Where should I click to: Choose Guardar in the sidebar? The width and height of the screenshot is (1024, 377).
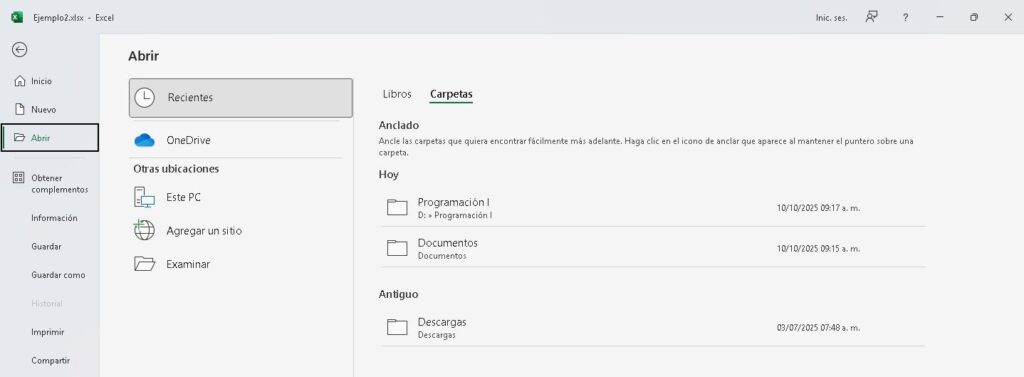[46, 247]
